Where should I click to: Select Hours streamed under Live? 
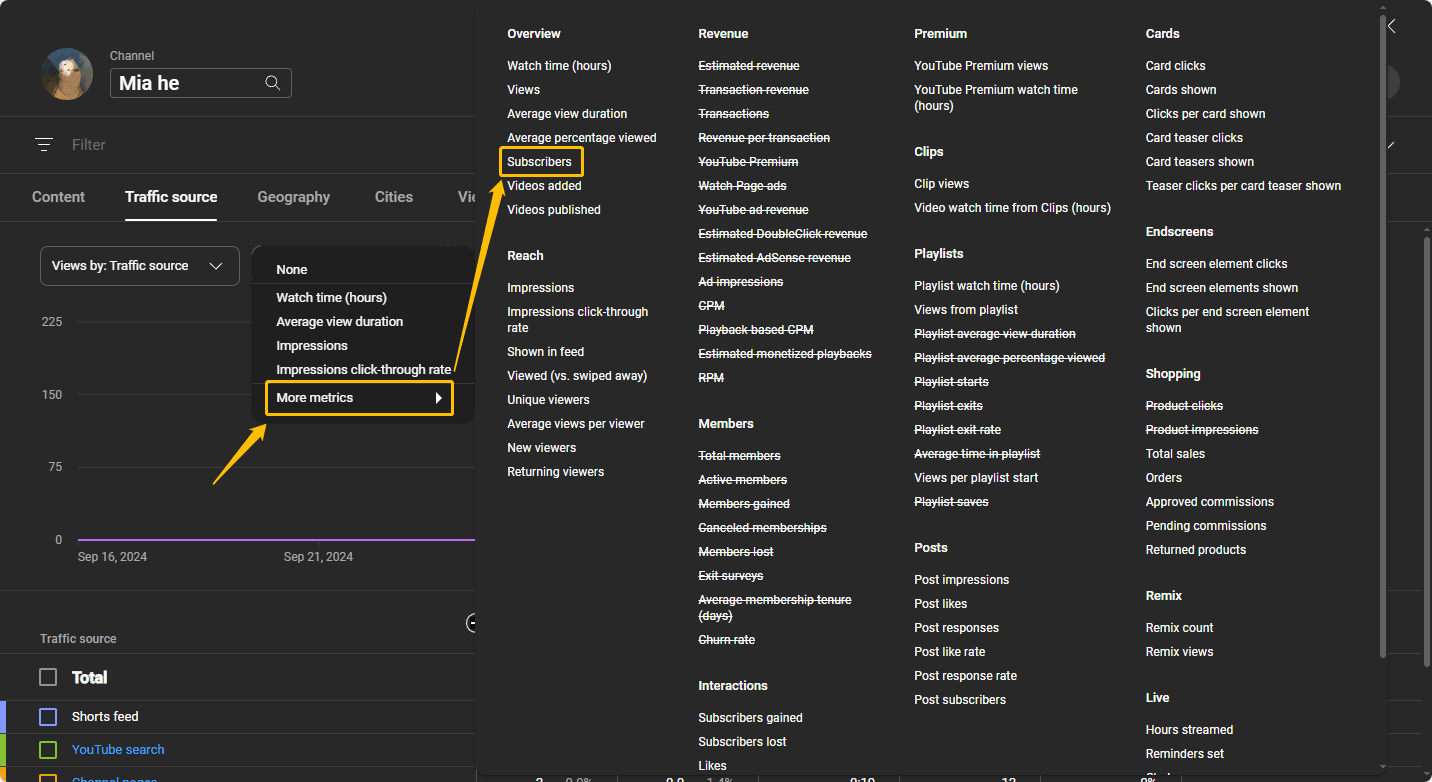1189,730
